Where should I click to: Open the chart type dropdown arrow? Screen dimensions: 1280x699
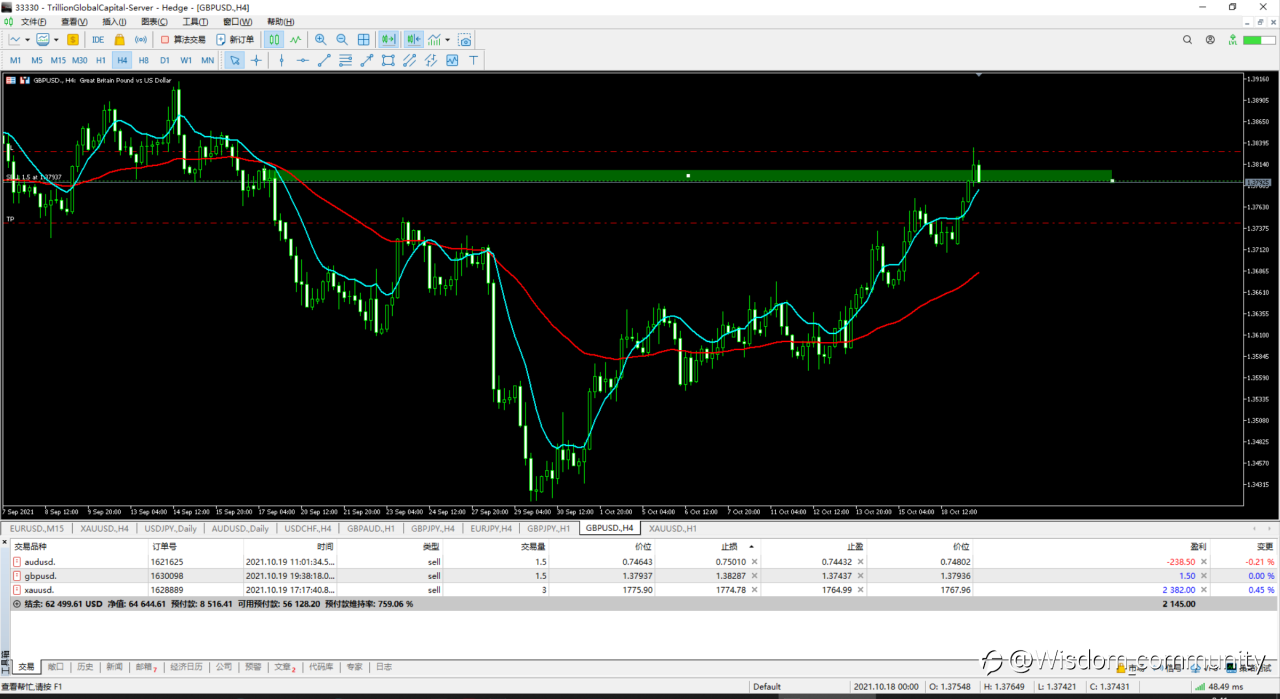[28, 40]
